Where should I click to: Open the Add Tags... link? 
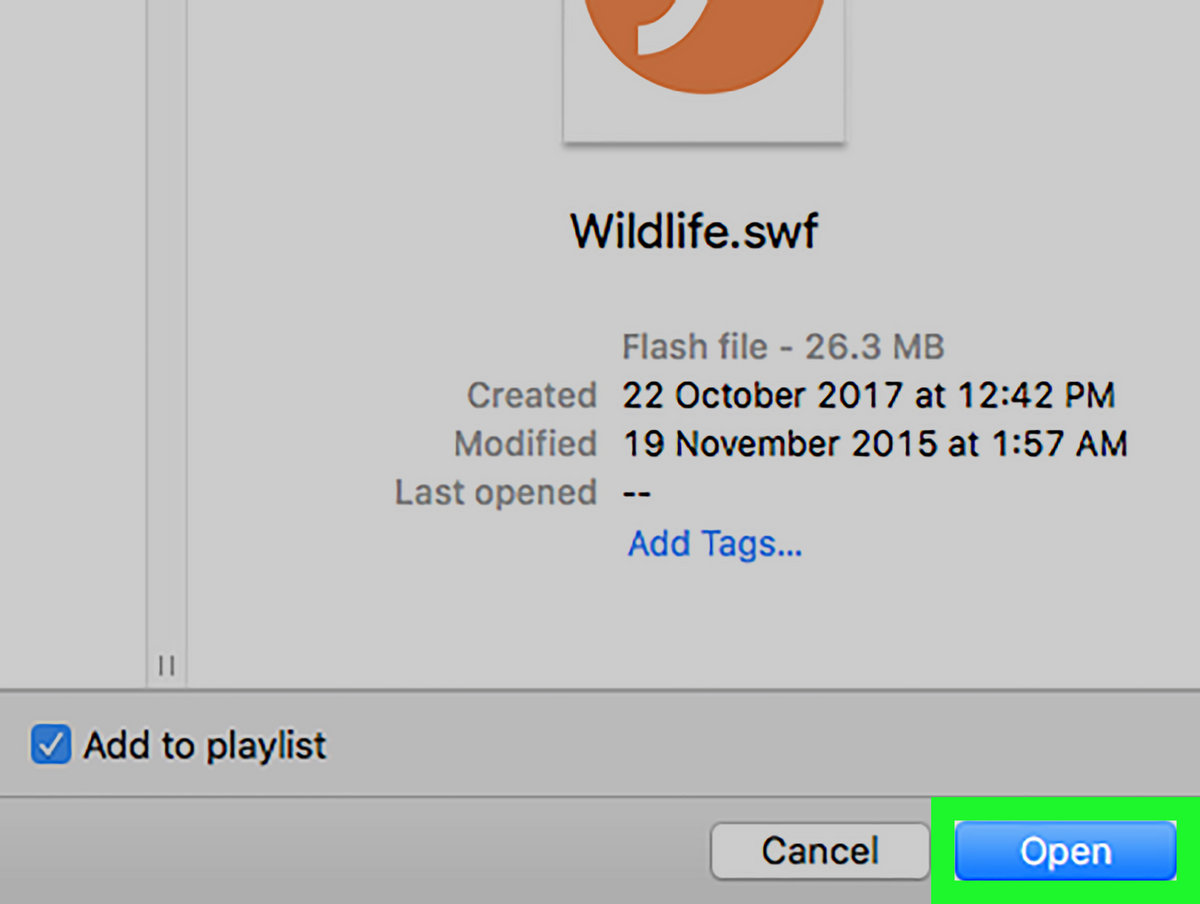tap(714, 544)
